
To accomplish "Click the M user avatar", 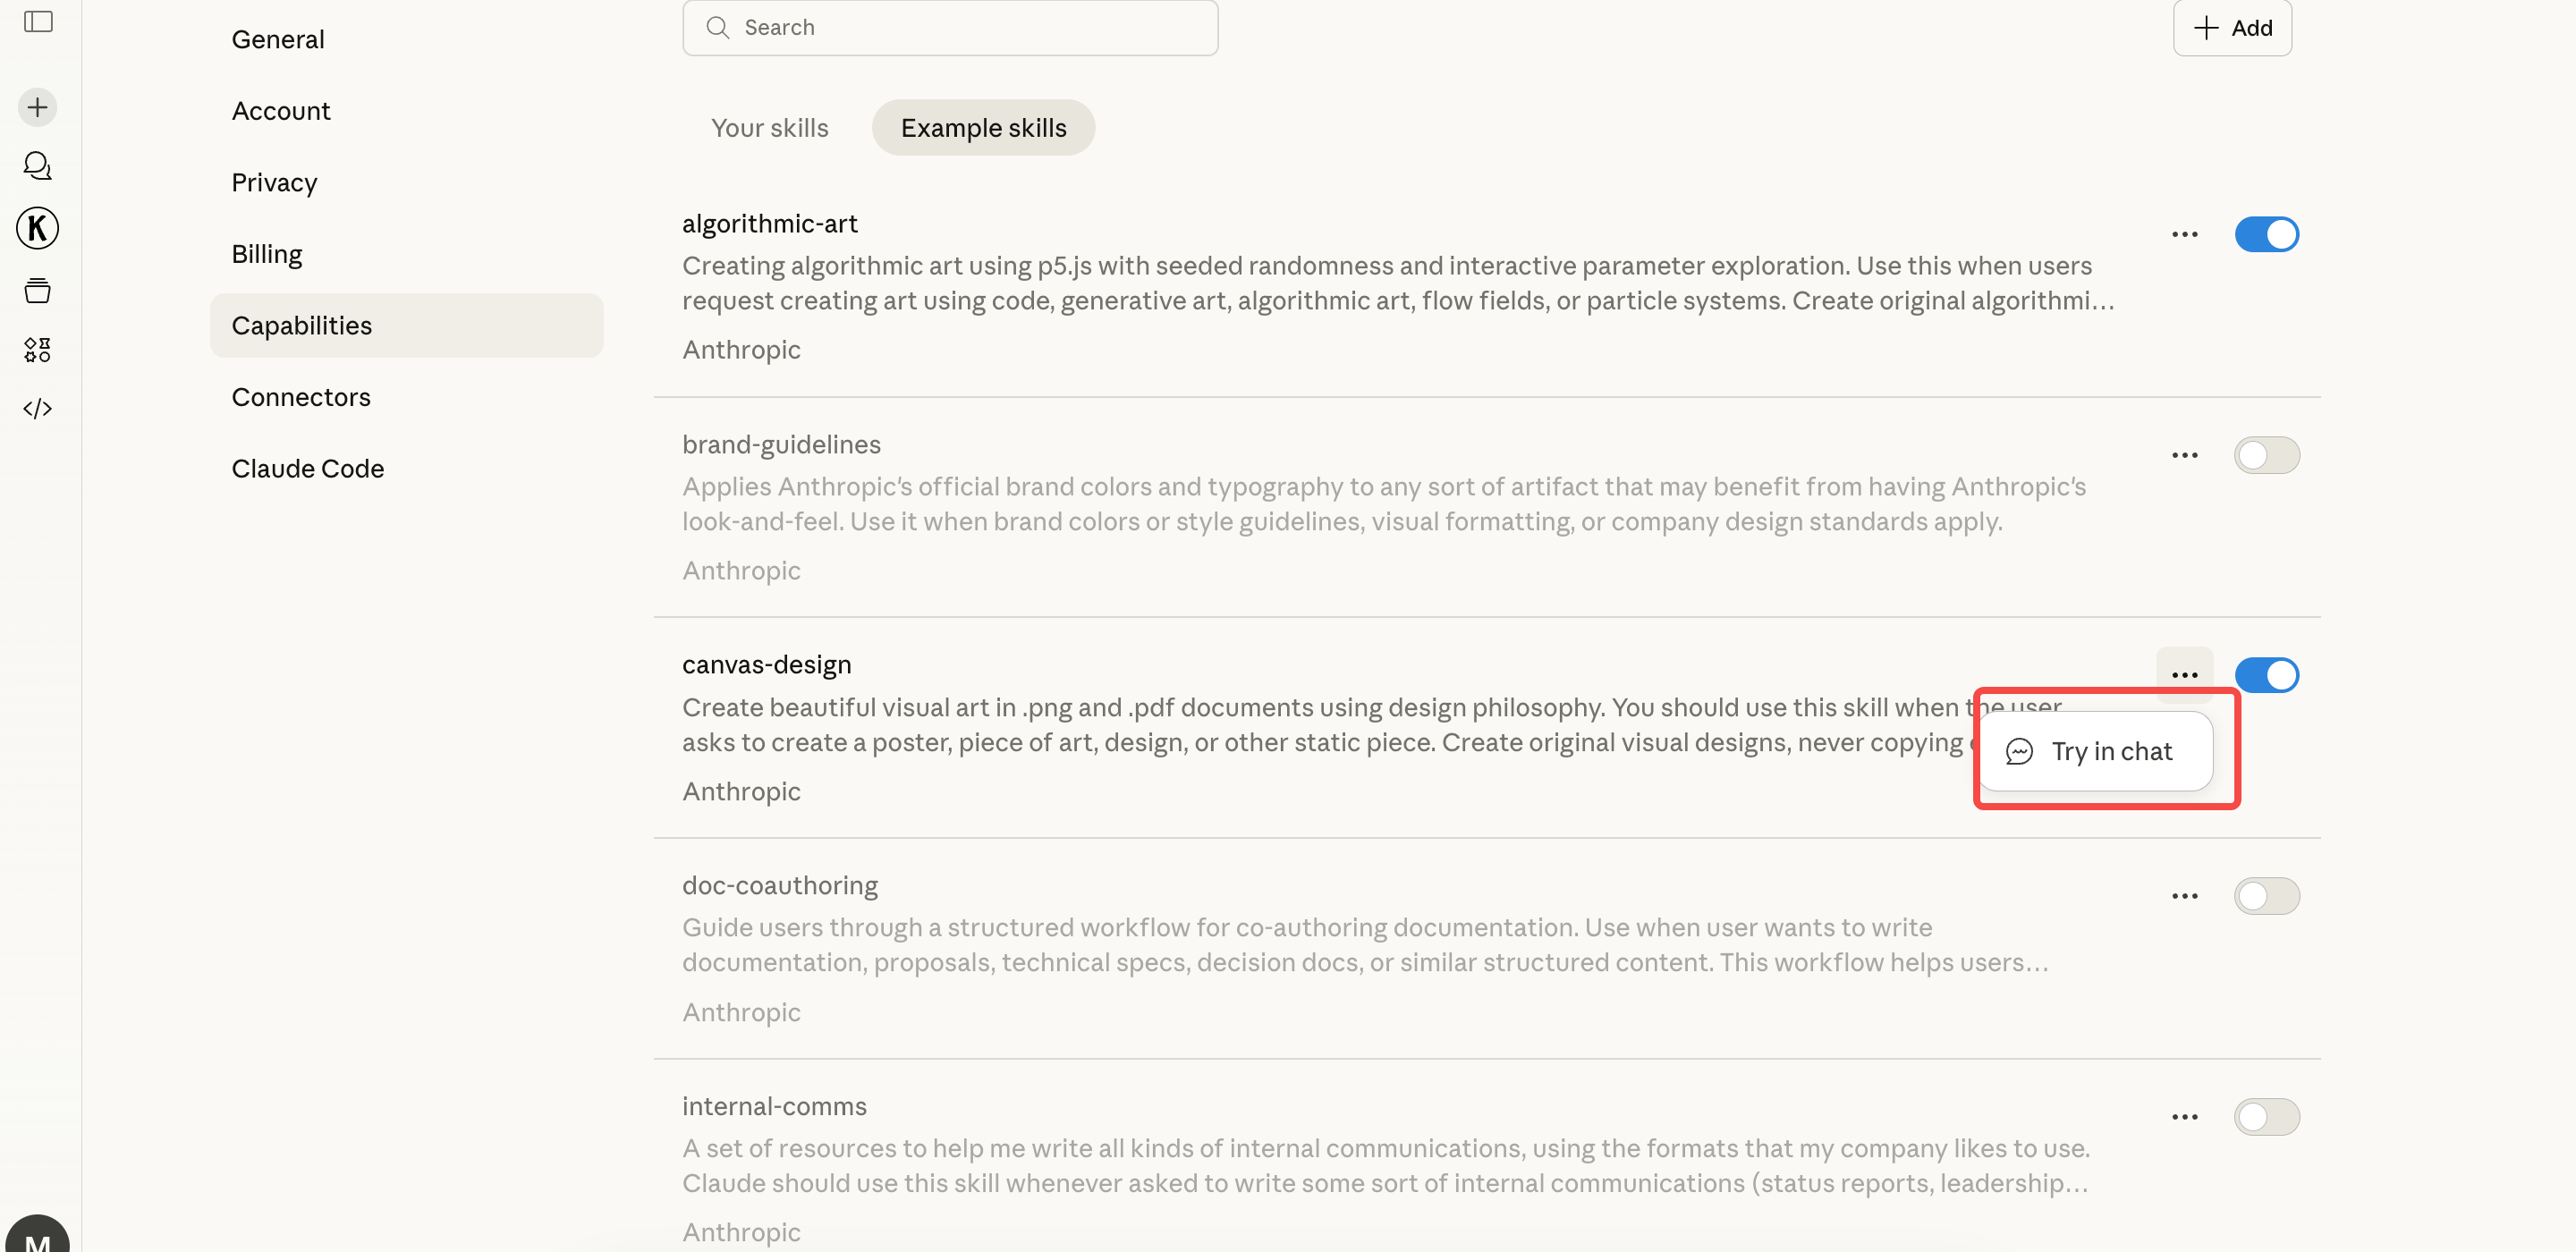I will tap(38, 1238).
